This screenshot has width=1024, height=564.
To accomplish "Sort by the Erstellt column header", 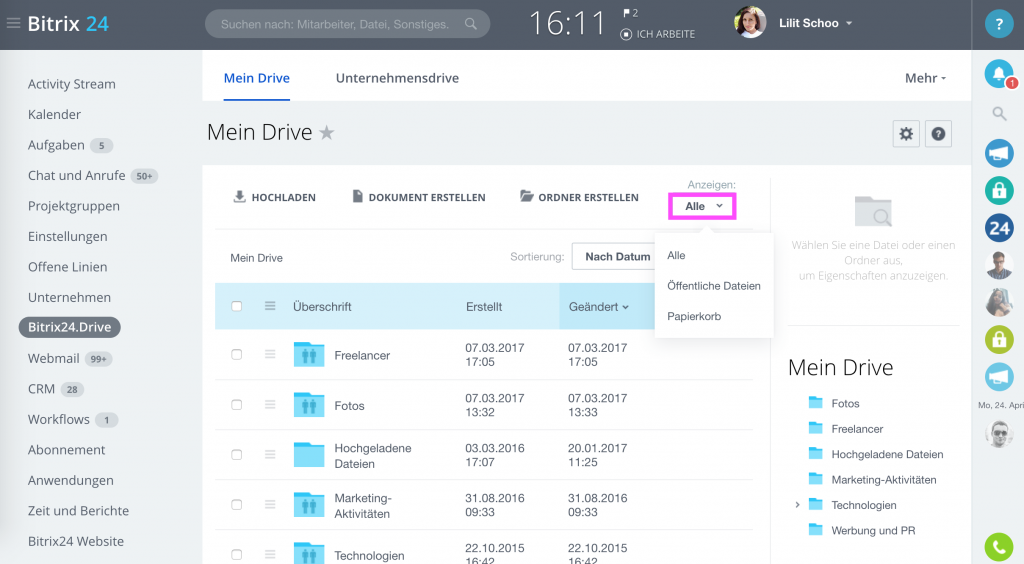I will [x=484, y=307].
